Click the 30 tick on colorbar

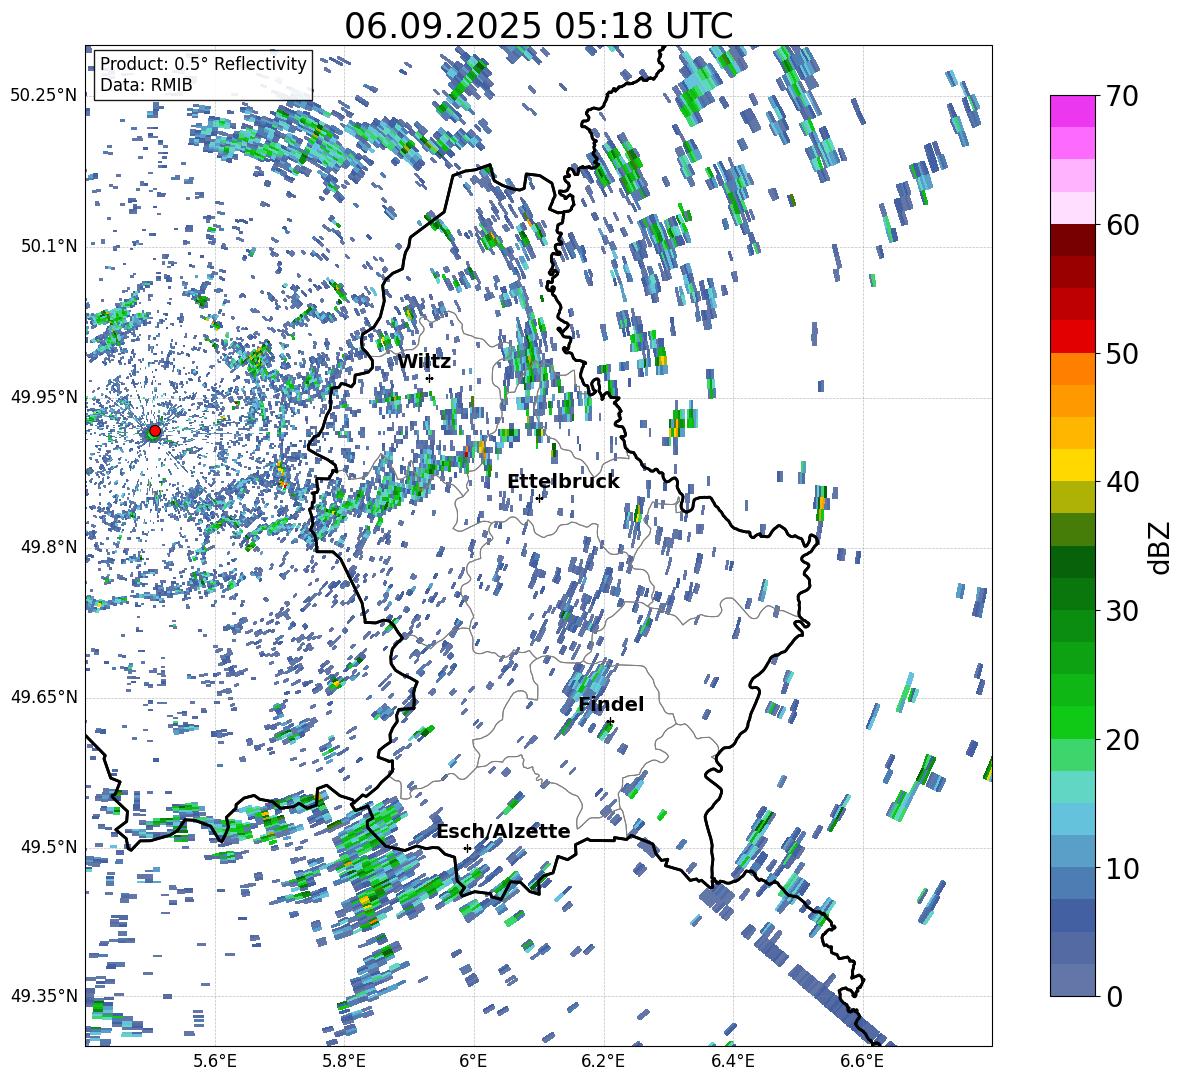pyautogui.click(x=1121, y=610)
